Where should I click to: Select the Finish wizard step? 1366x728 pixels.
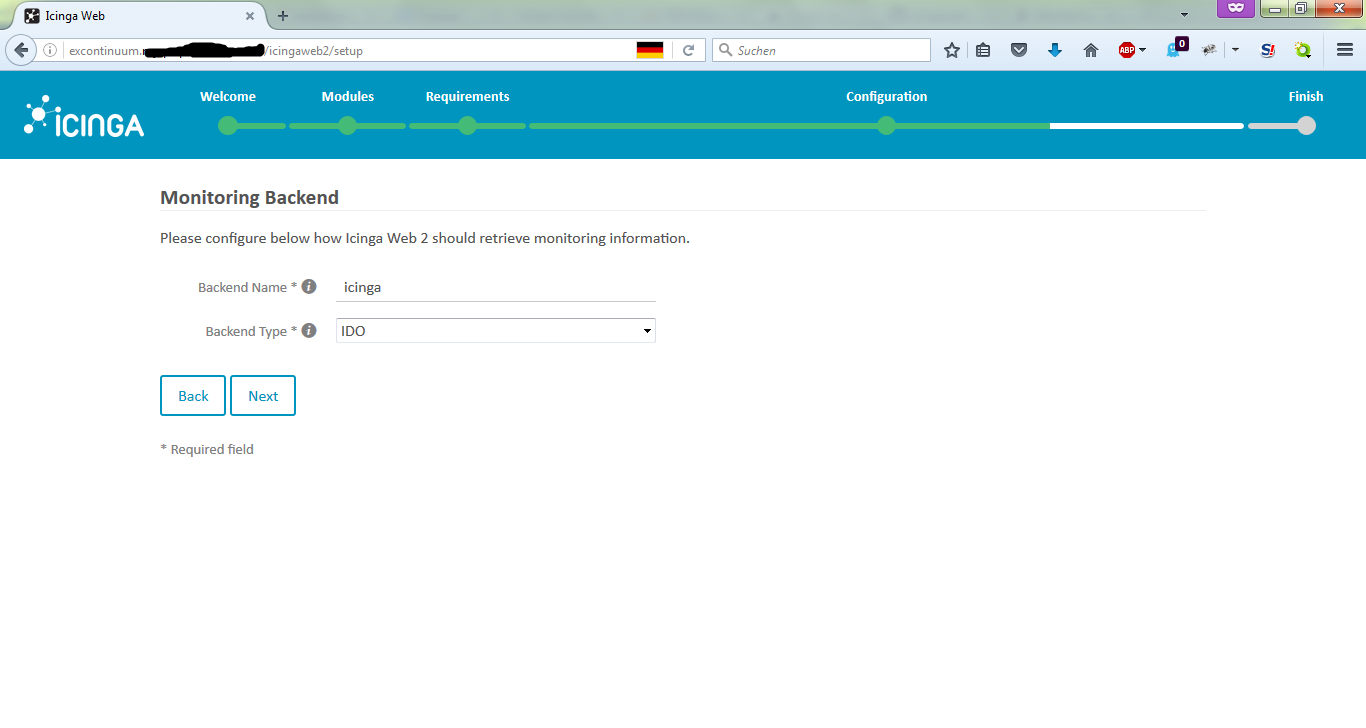tap(1306, 97)
